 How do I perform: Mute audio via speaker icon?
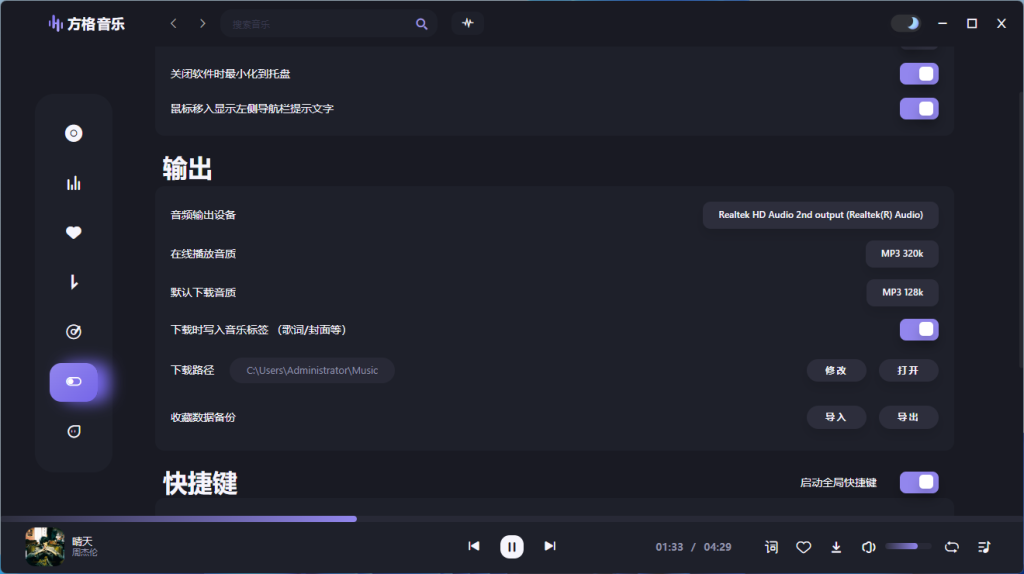(869, 547)
